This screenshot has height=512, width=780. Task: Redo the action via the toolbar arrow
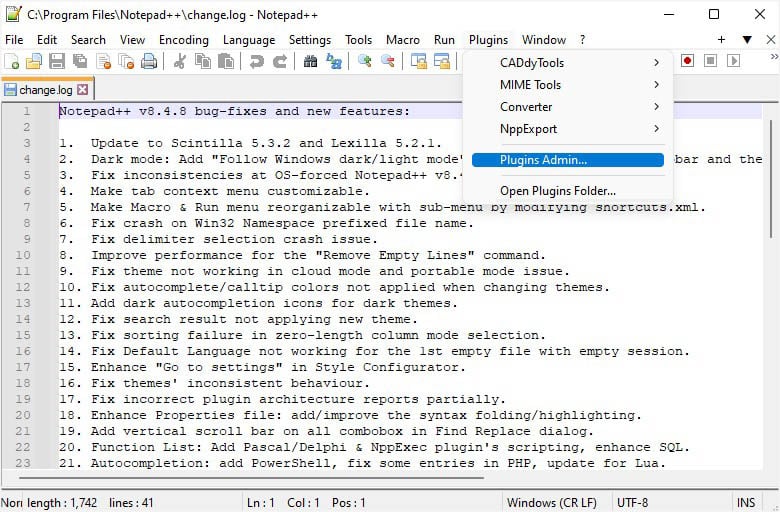pos(280,62)
